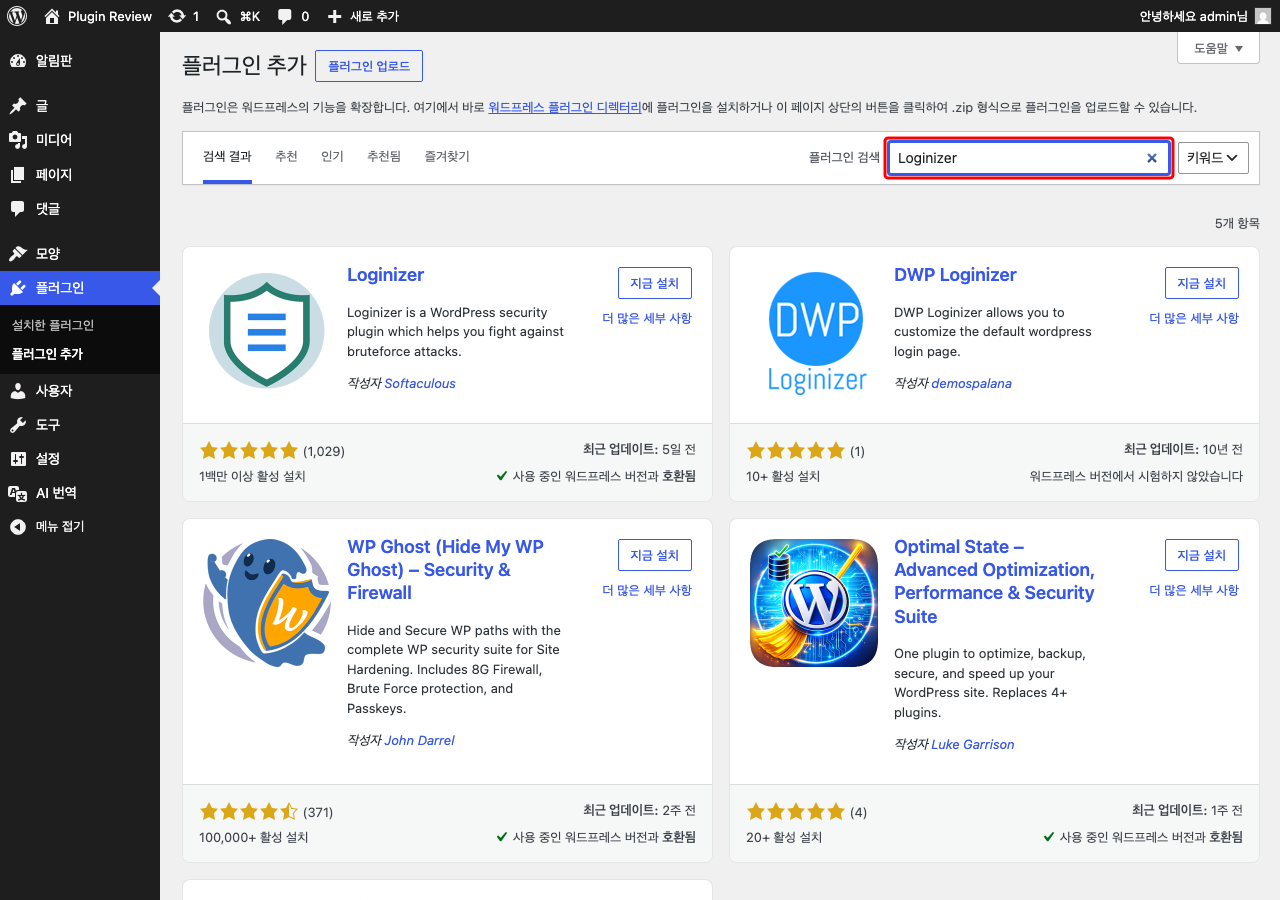Switch to the 즐겨찾기 tab

[447, 157]
